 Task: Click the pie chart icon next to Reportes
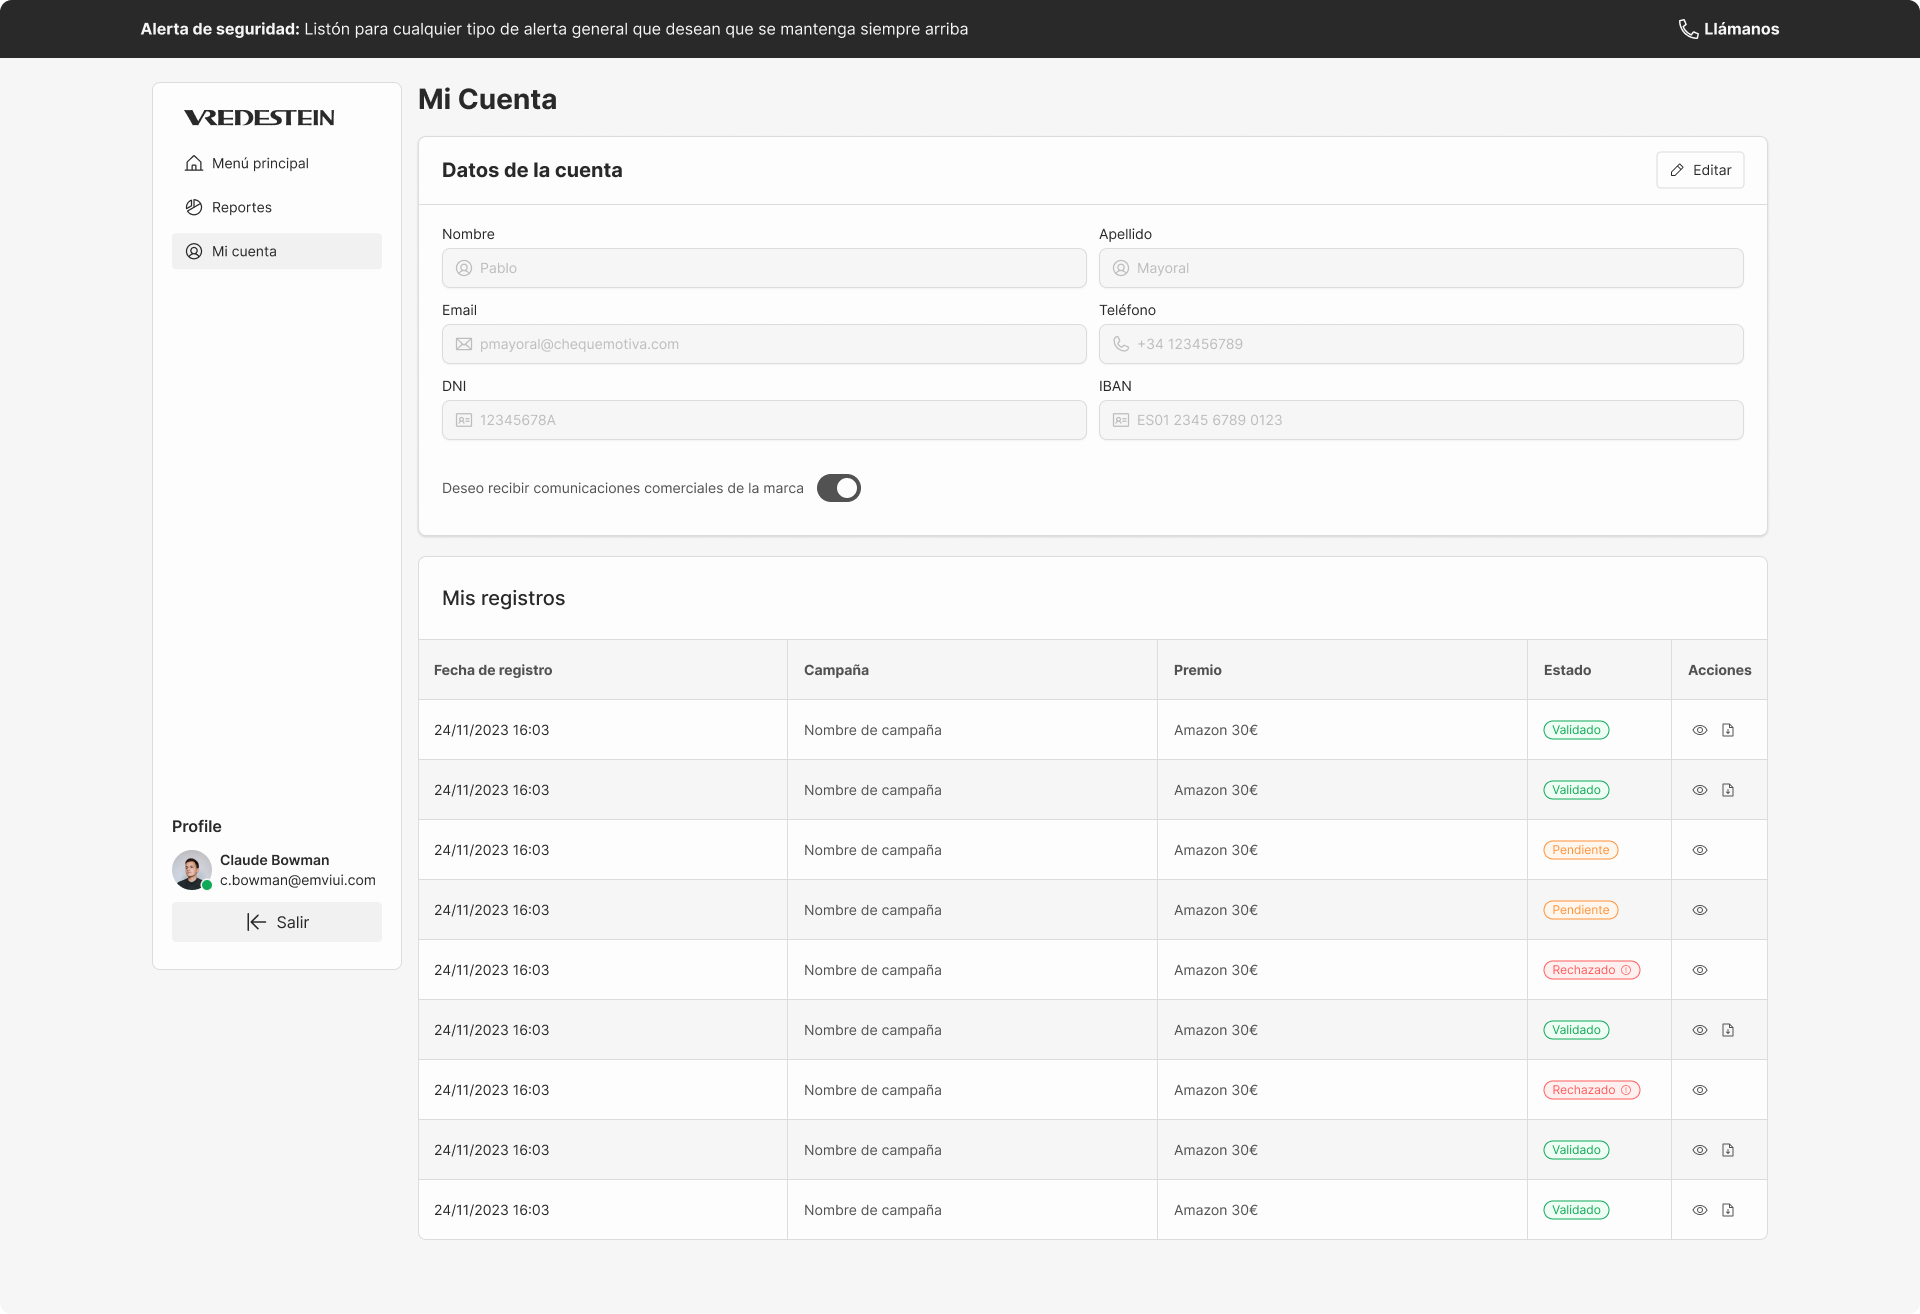click(x=193, y=207)
